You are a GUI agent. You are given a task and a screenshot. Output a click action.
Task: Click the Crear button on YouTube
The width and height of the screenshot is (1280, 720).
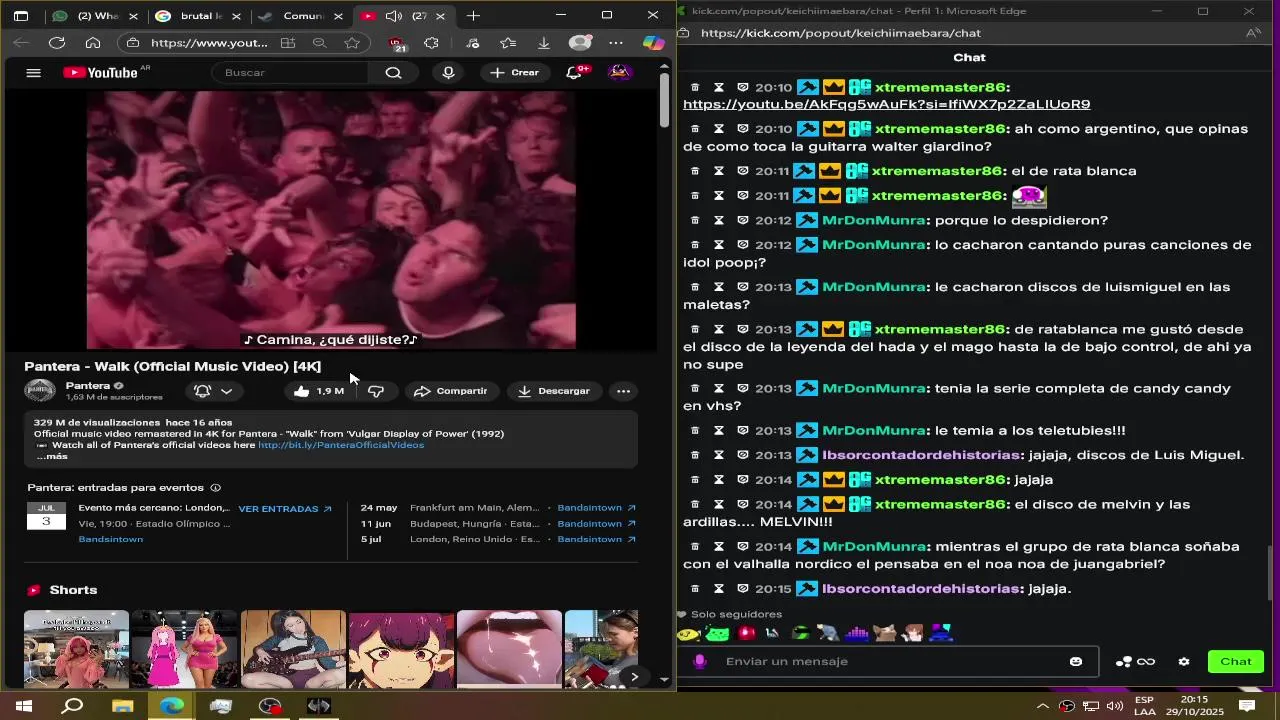[x=514, y=72]
